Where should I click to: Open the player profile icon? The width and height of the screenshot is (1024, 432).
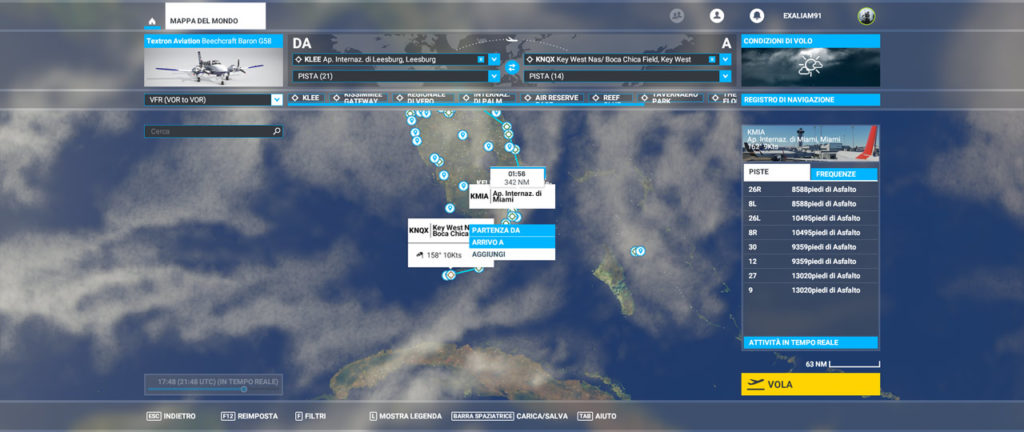717,16
